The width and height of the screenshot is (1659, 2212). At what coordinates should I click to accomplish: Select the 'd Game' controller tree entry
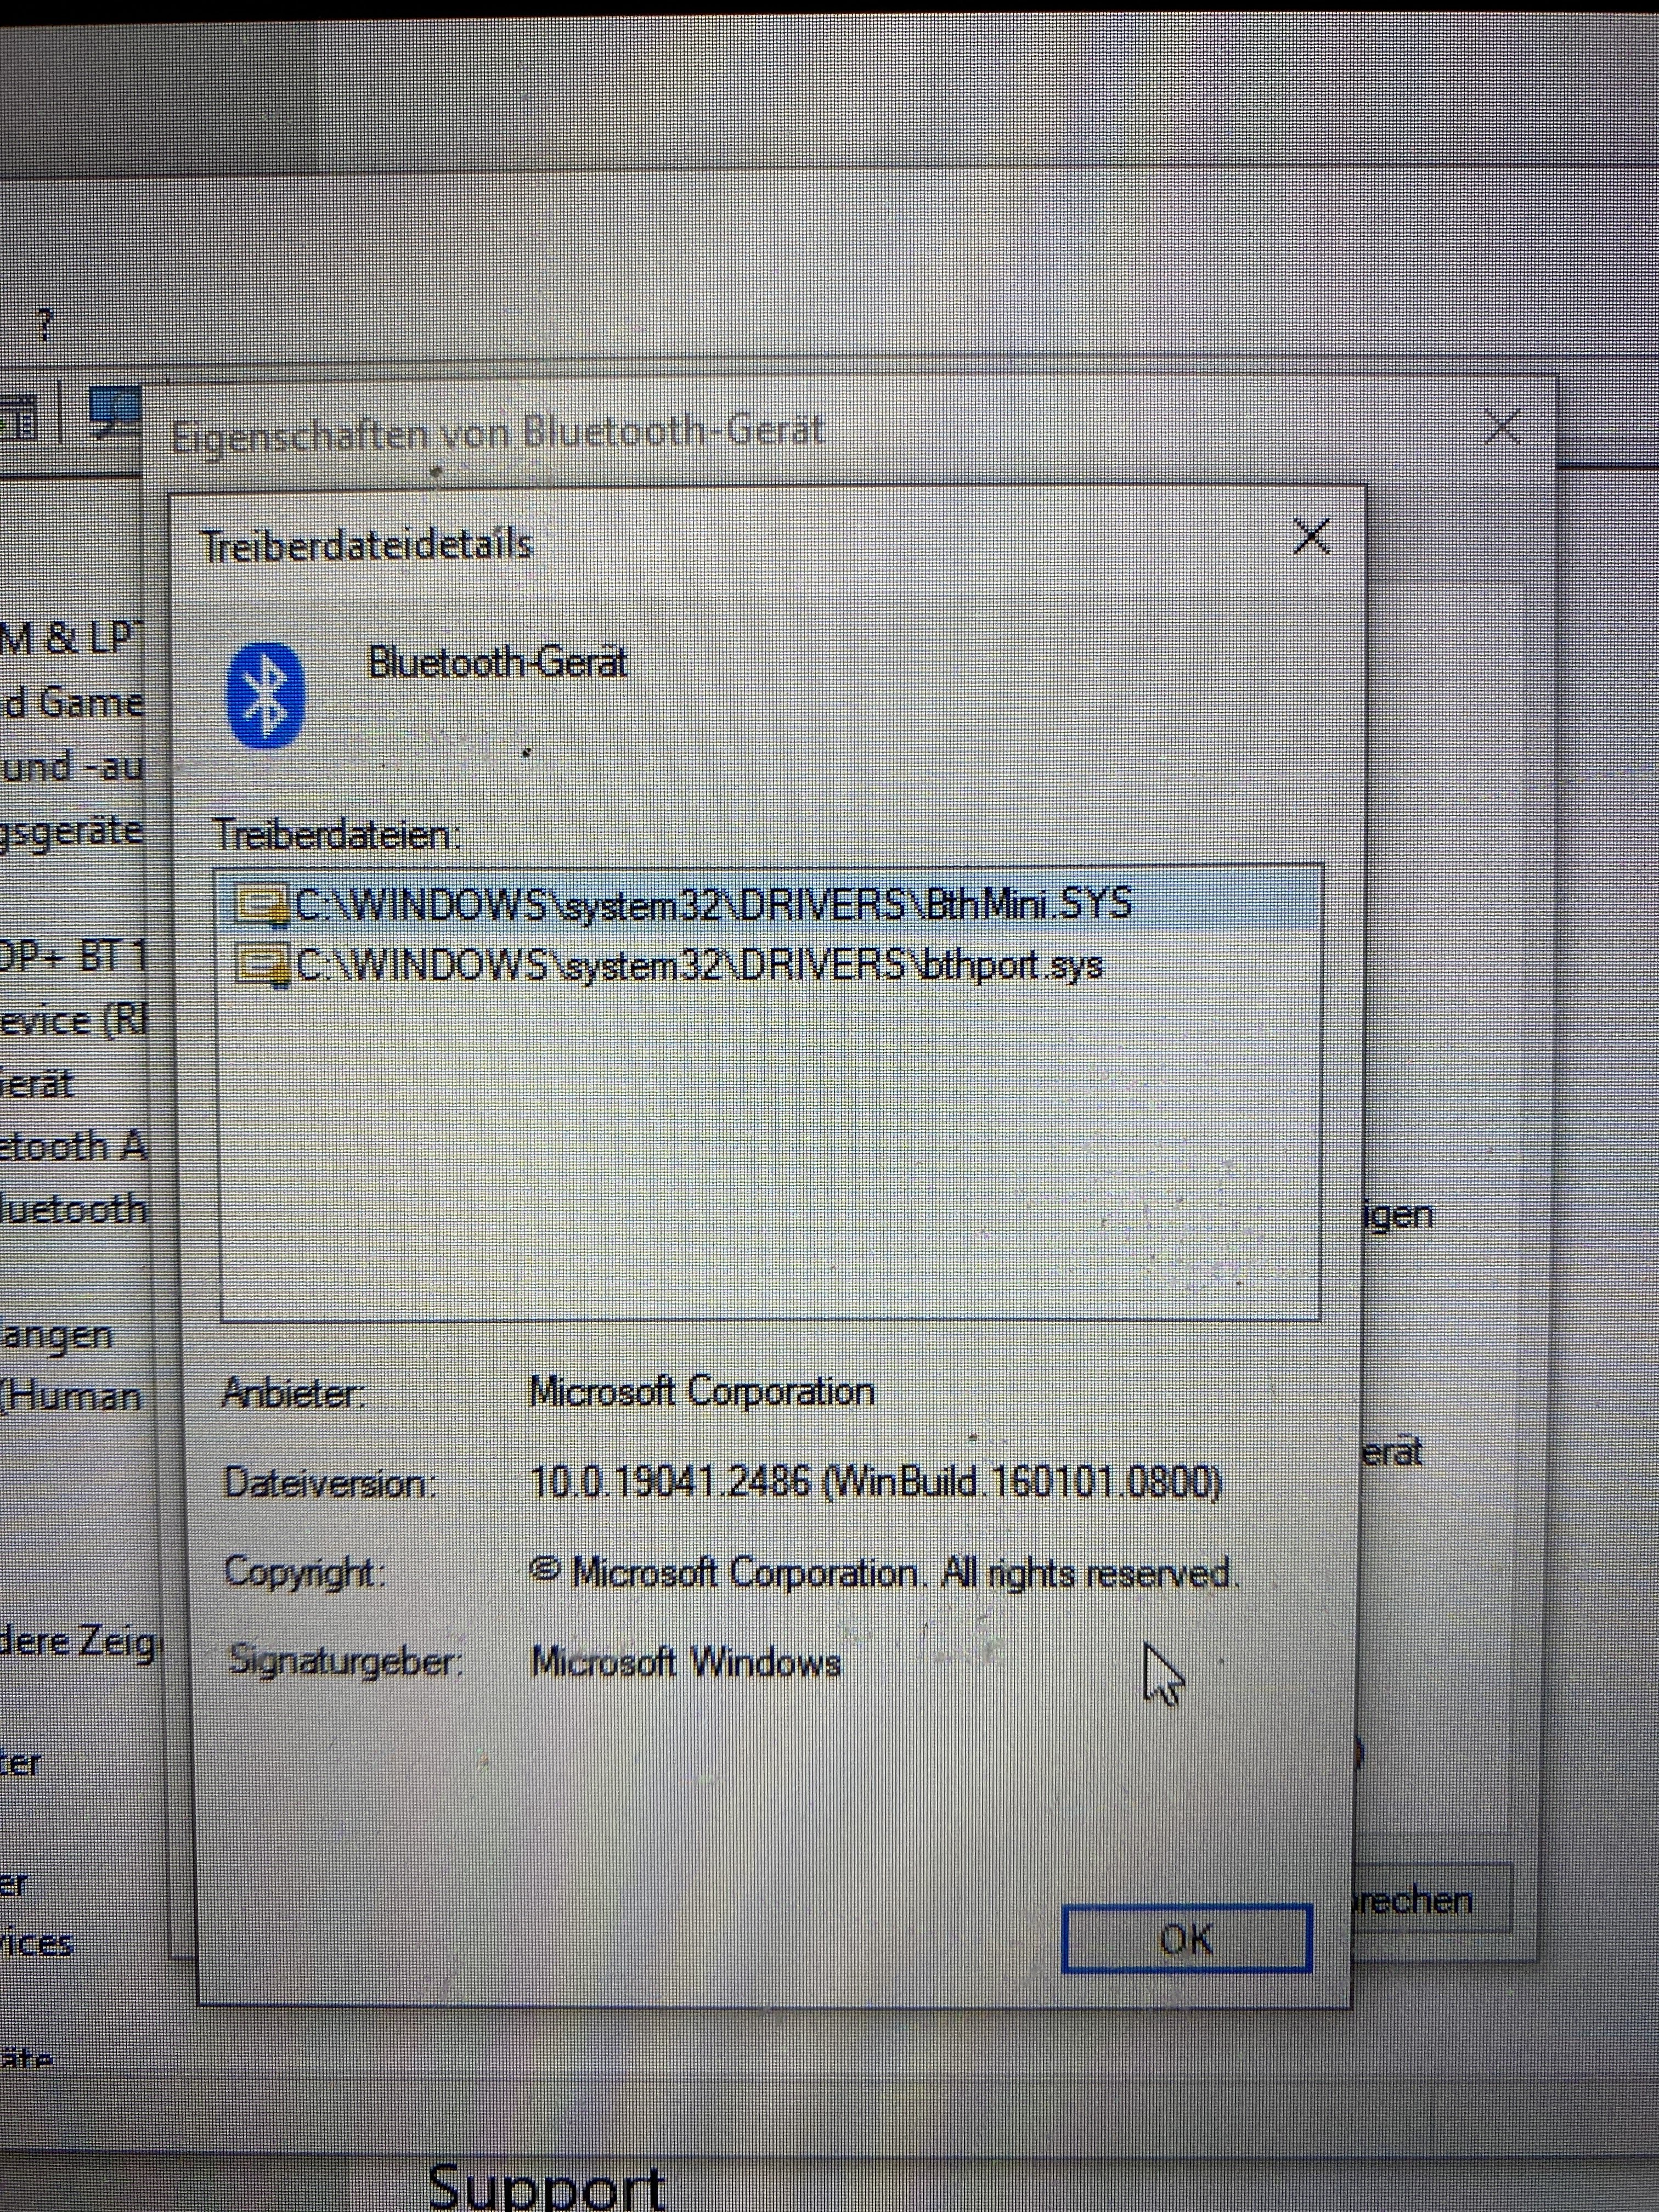coord(72,702)
